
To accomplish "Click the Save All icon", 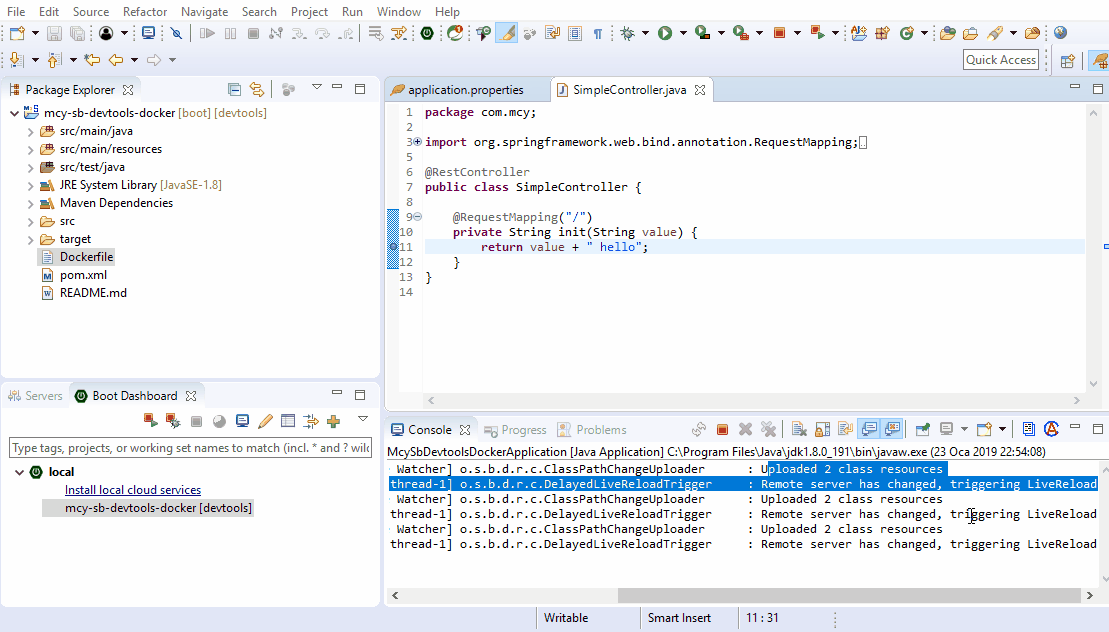I will (x=77, y=32).
